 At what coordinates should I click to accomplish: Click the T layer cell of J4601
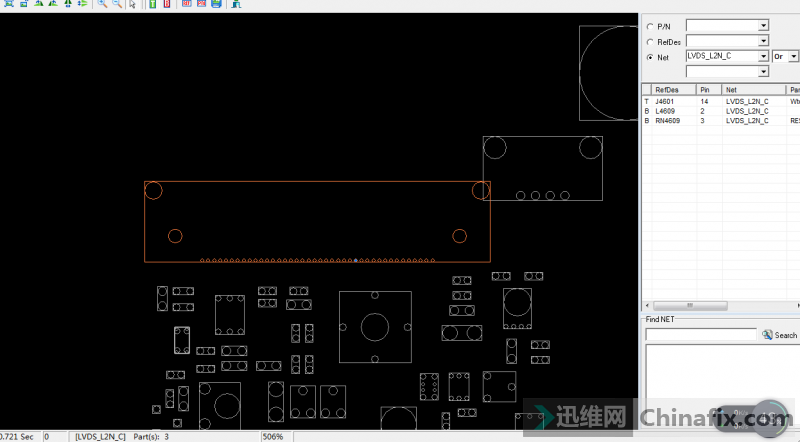[x=646, y=102]
